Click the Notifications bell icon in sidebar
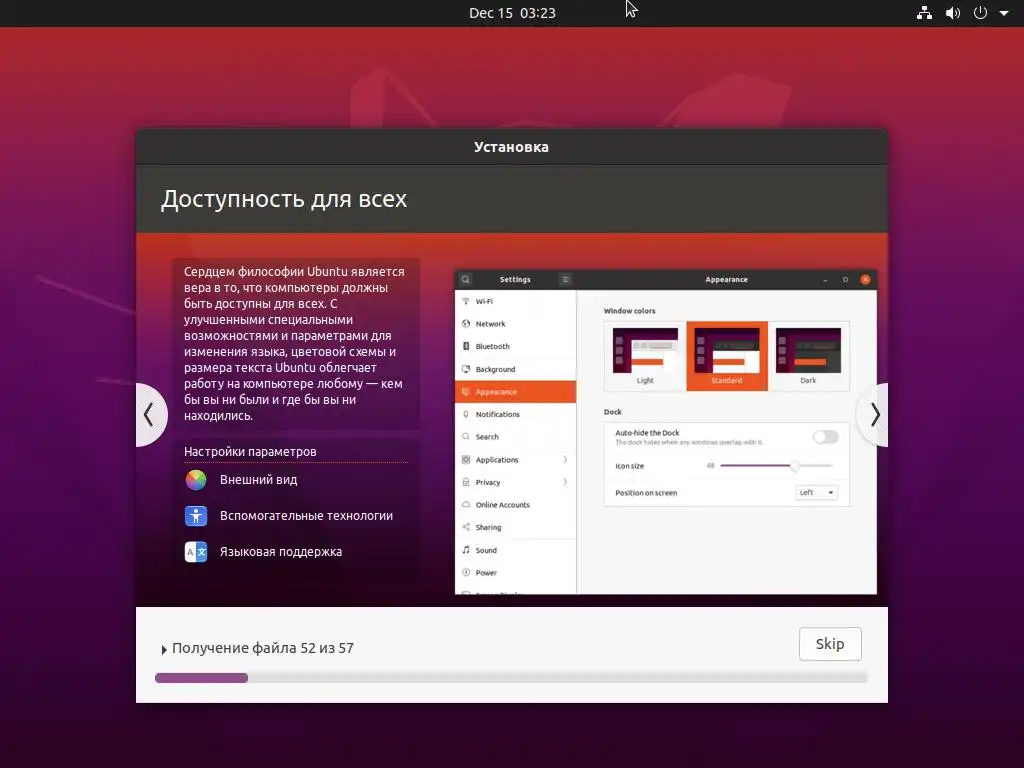The width and height of the screenshot is (1024, 768). coord(466,415)
